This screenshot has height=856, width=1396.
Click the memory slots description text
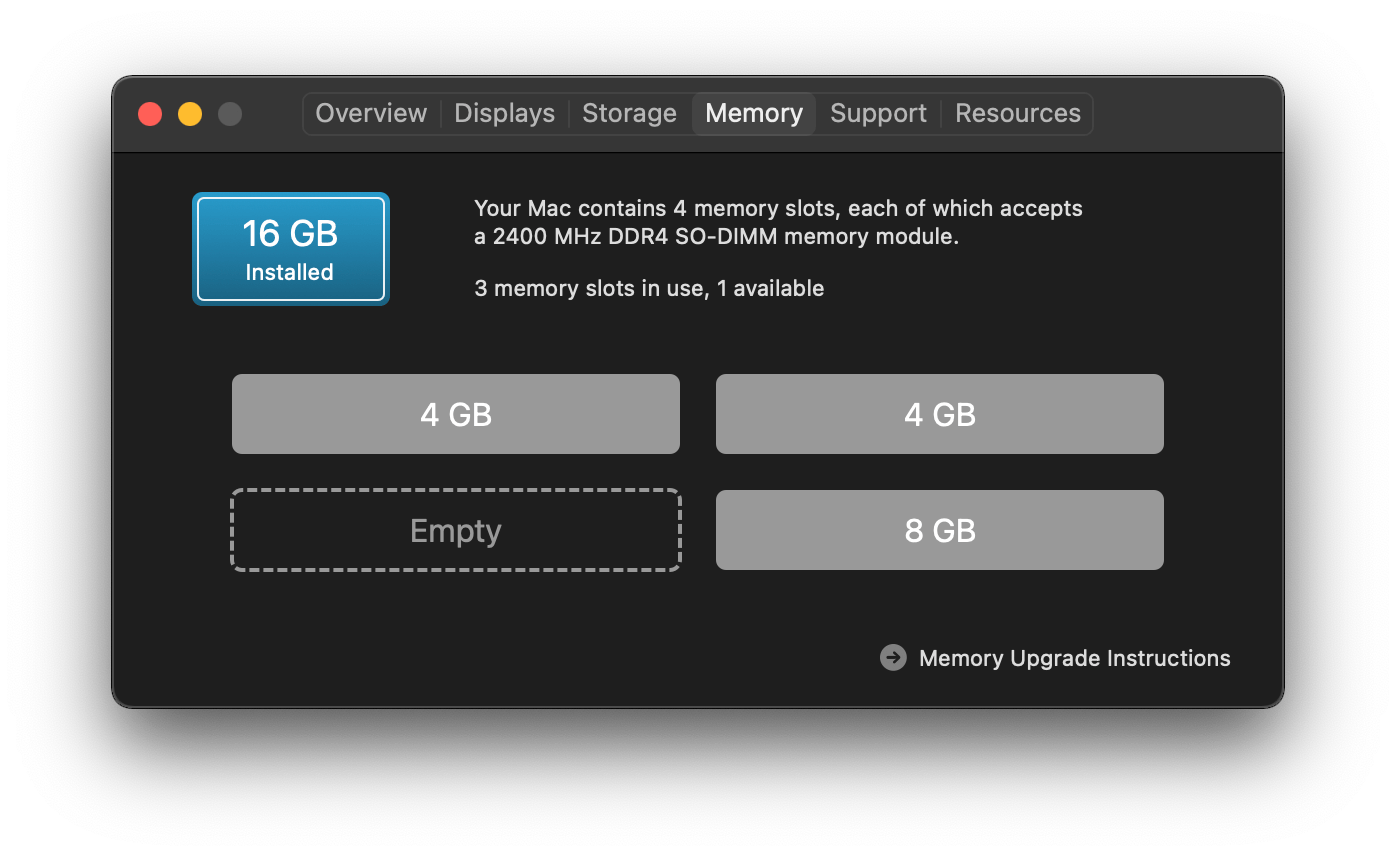[x=778, y=223]
